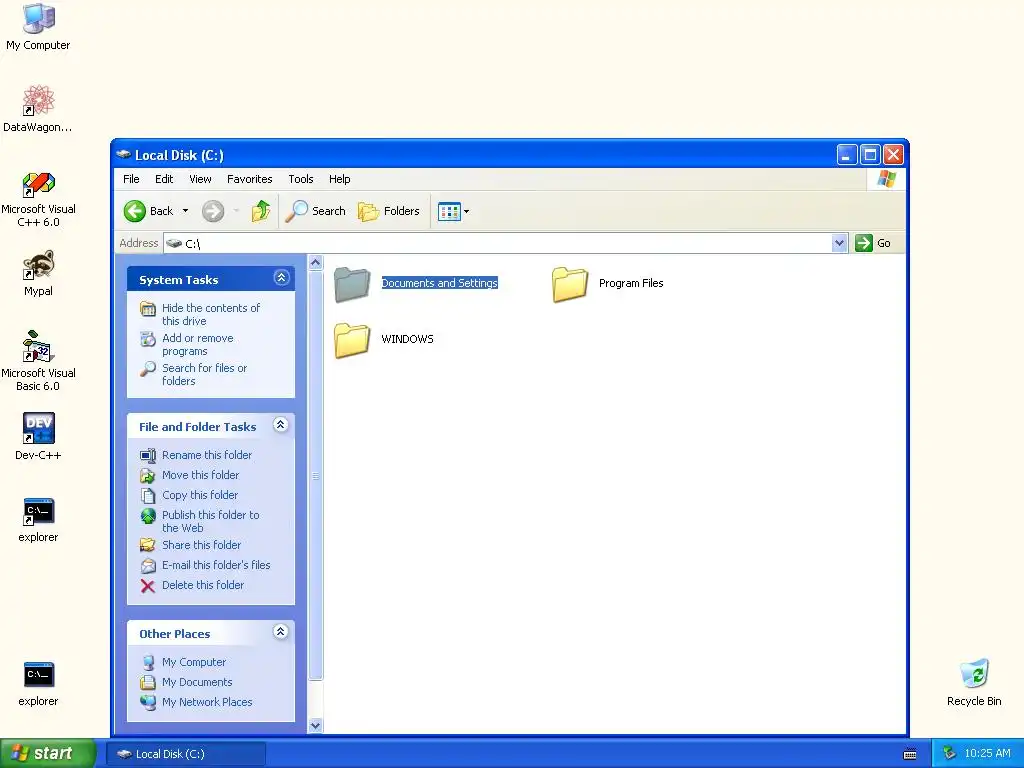
Task: Collapse the Other Places panel
Action: pyautogui.click(x=281, y=632)
